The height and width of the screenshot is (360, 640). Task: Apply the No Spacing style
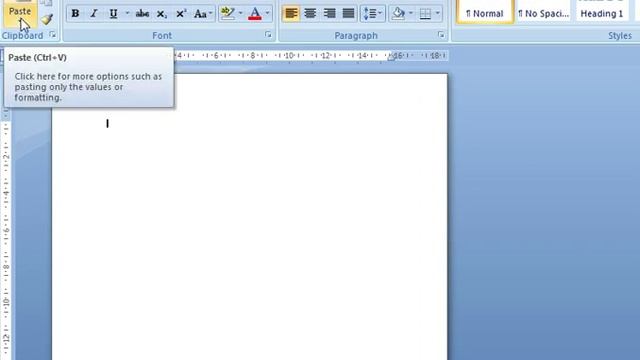pos(543,12)
